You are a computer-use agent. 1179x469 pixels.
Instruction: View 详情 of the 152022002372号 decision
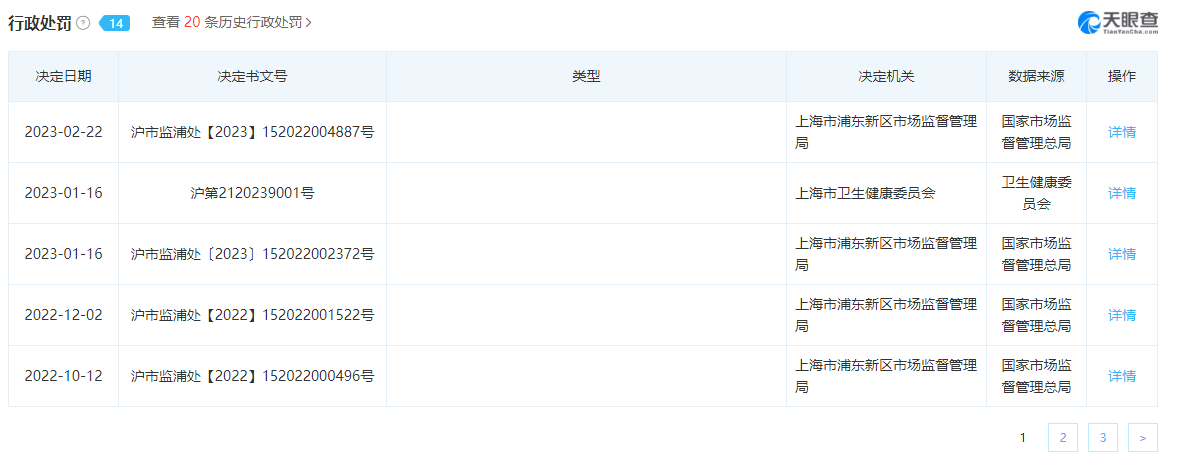1121,254
